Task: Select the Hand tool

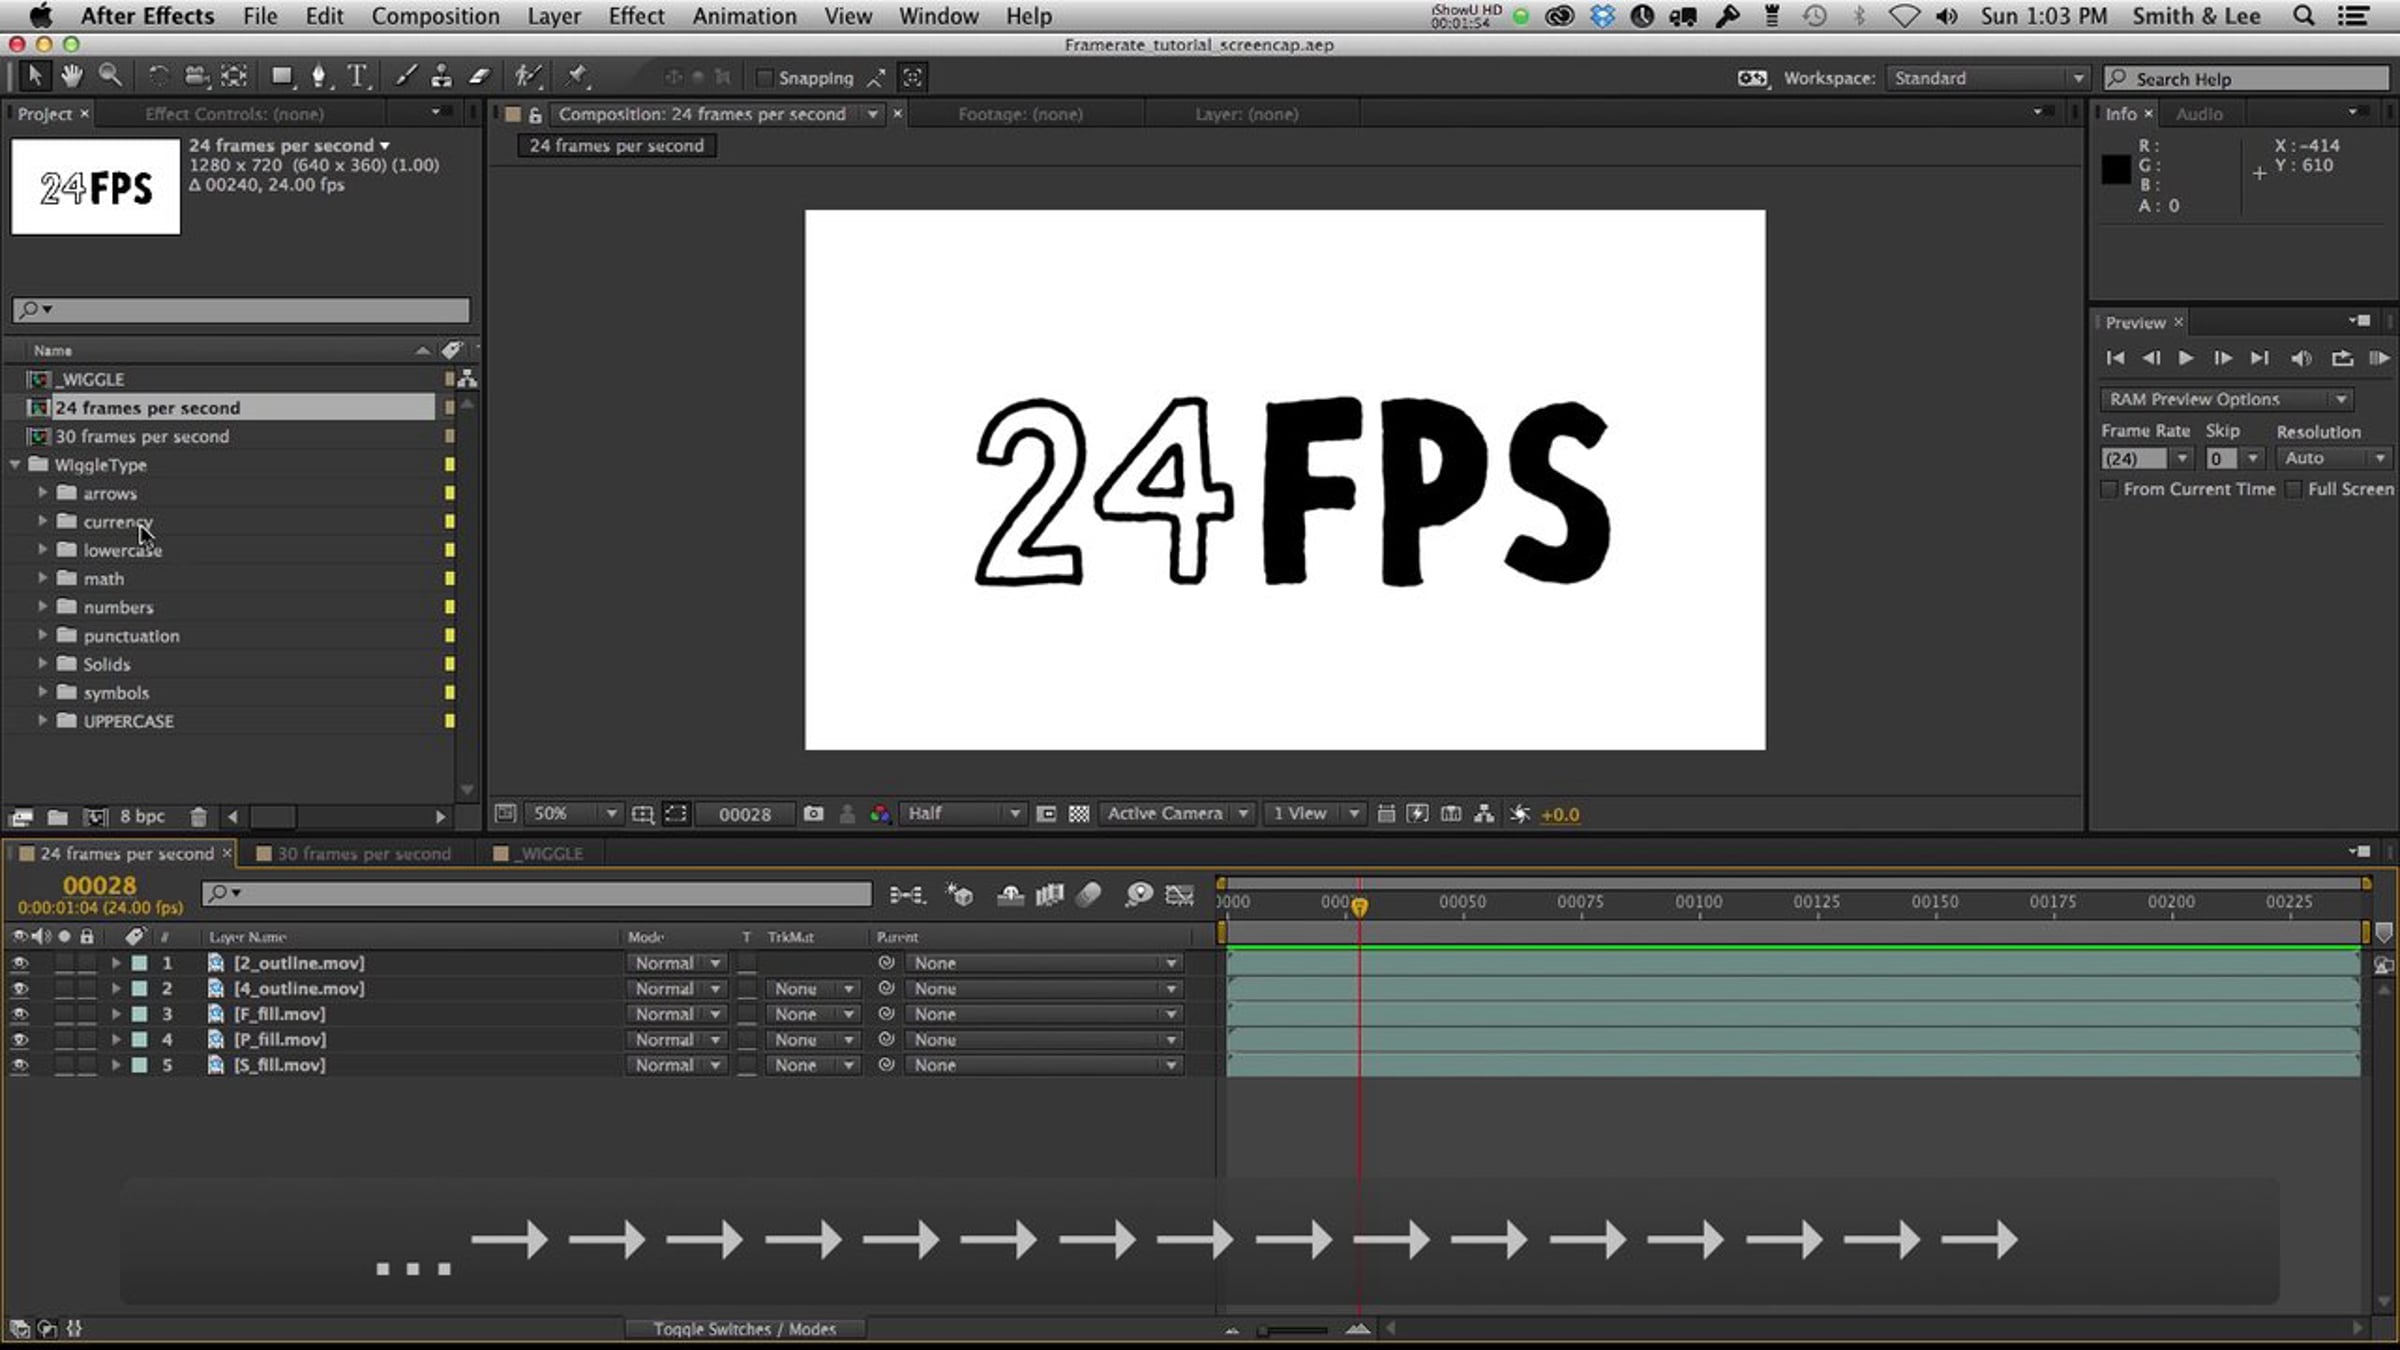Action: [x=71, y=76]
